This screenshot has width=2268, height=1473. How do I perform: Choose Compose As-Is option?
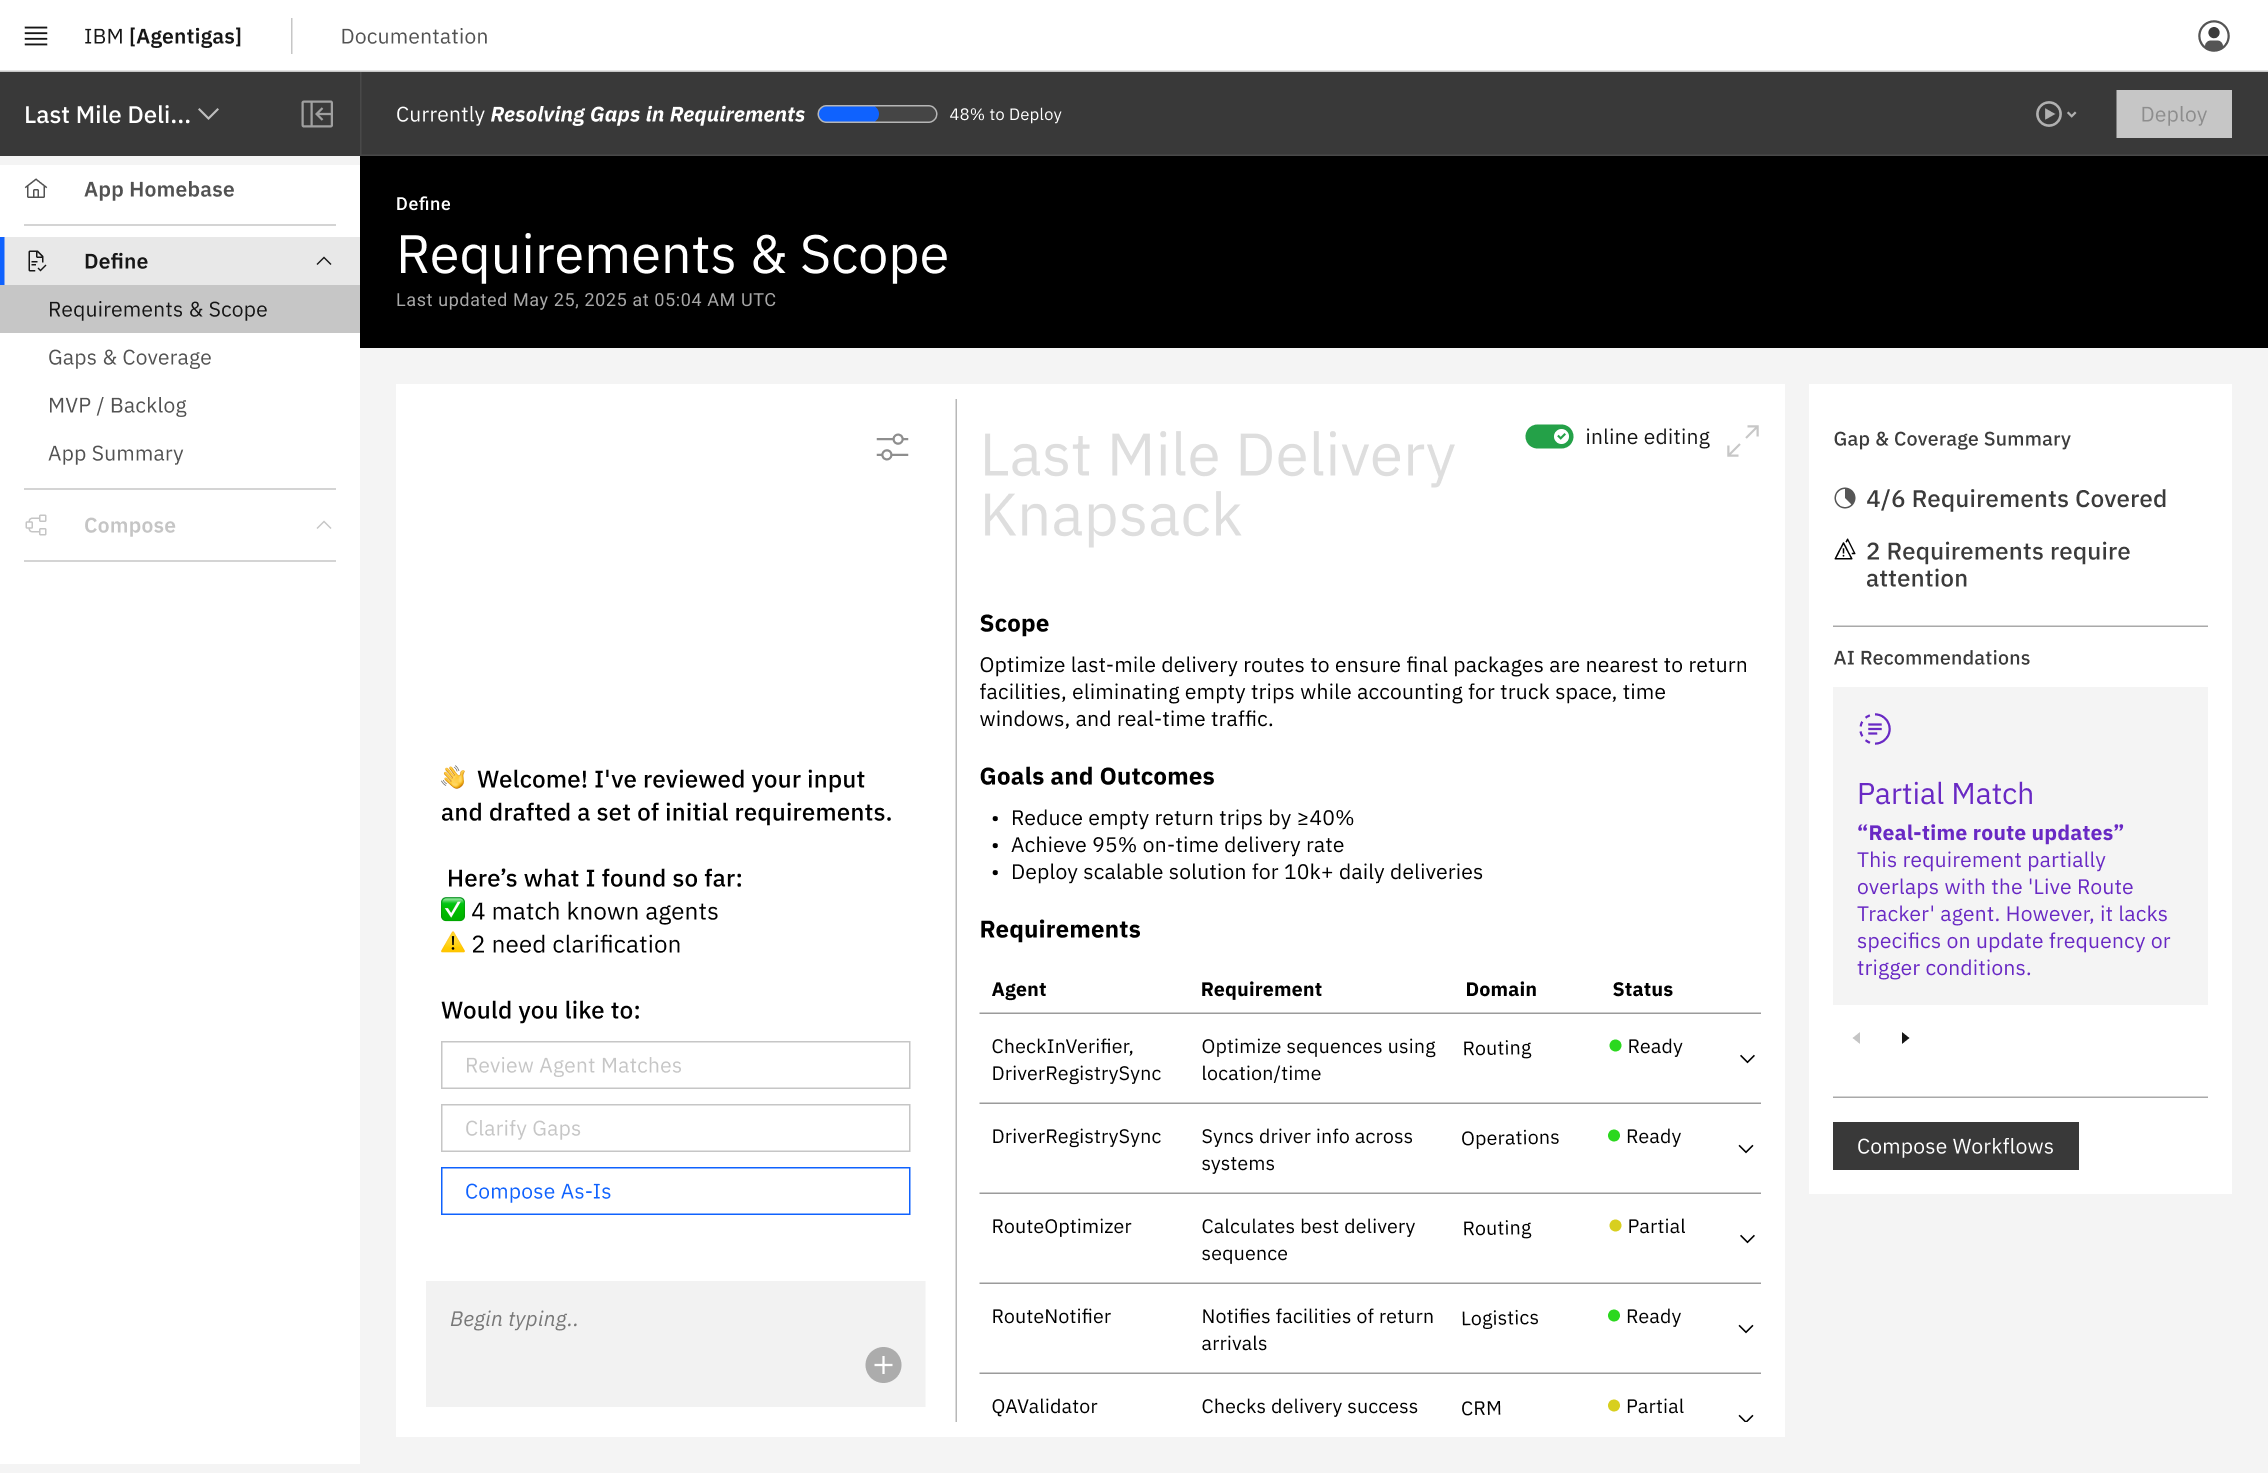(x=675, y=1191)
